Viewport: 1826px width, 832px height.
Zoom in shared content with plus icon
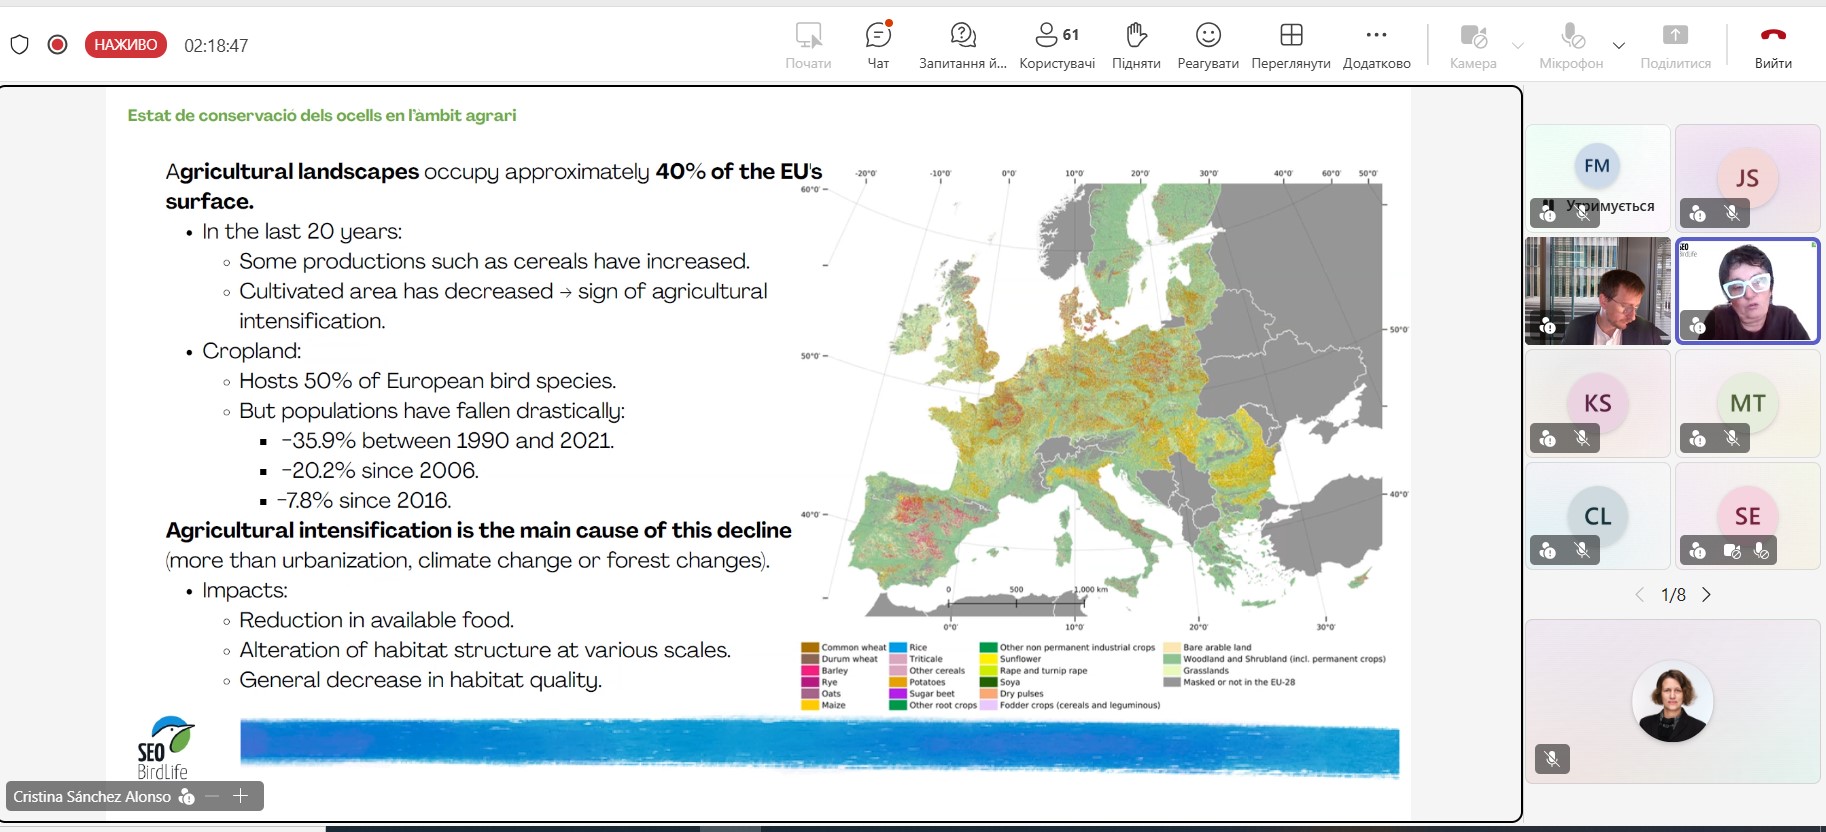[x=241, y=796]
